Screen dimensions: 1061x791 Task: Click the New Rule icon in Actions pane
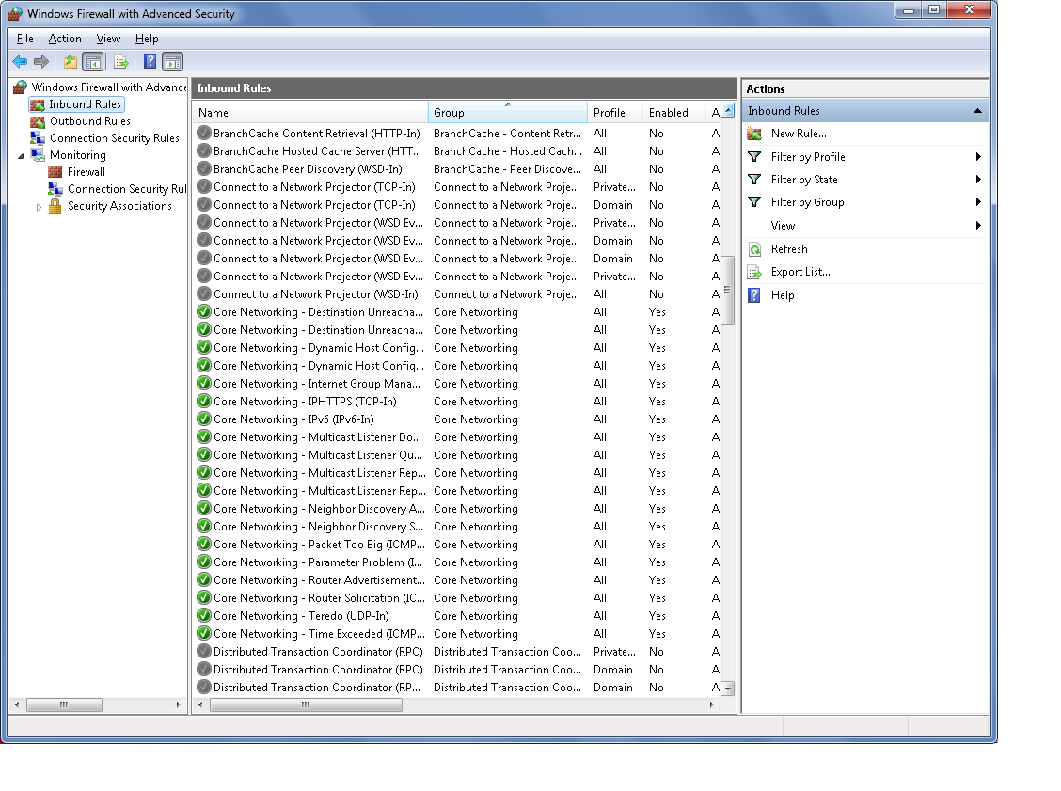coord(754,134)
